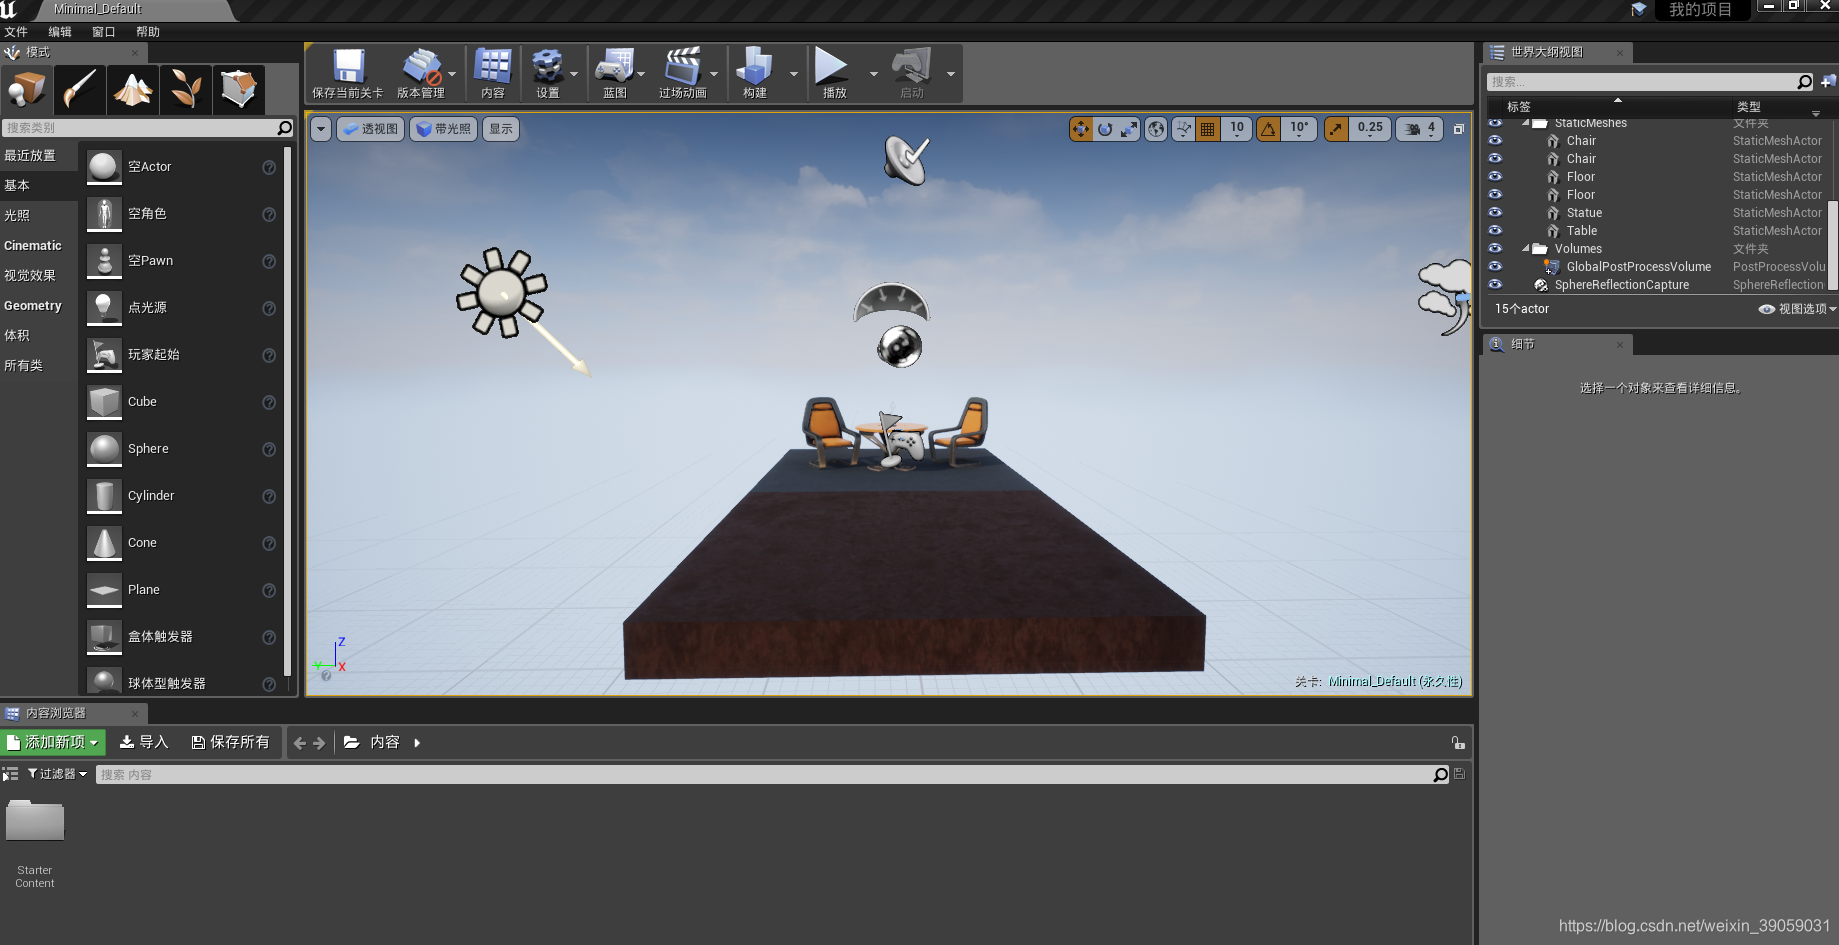Open the Perspective view mode dropdown

[370, 129]
